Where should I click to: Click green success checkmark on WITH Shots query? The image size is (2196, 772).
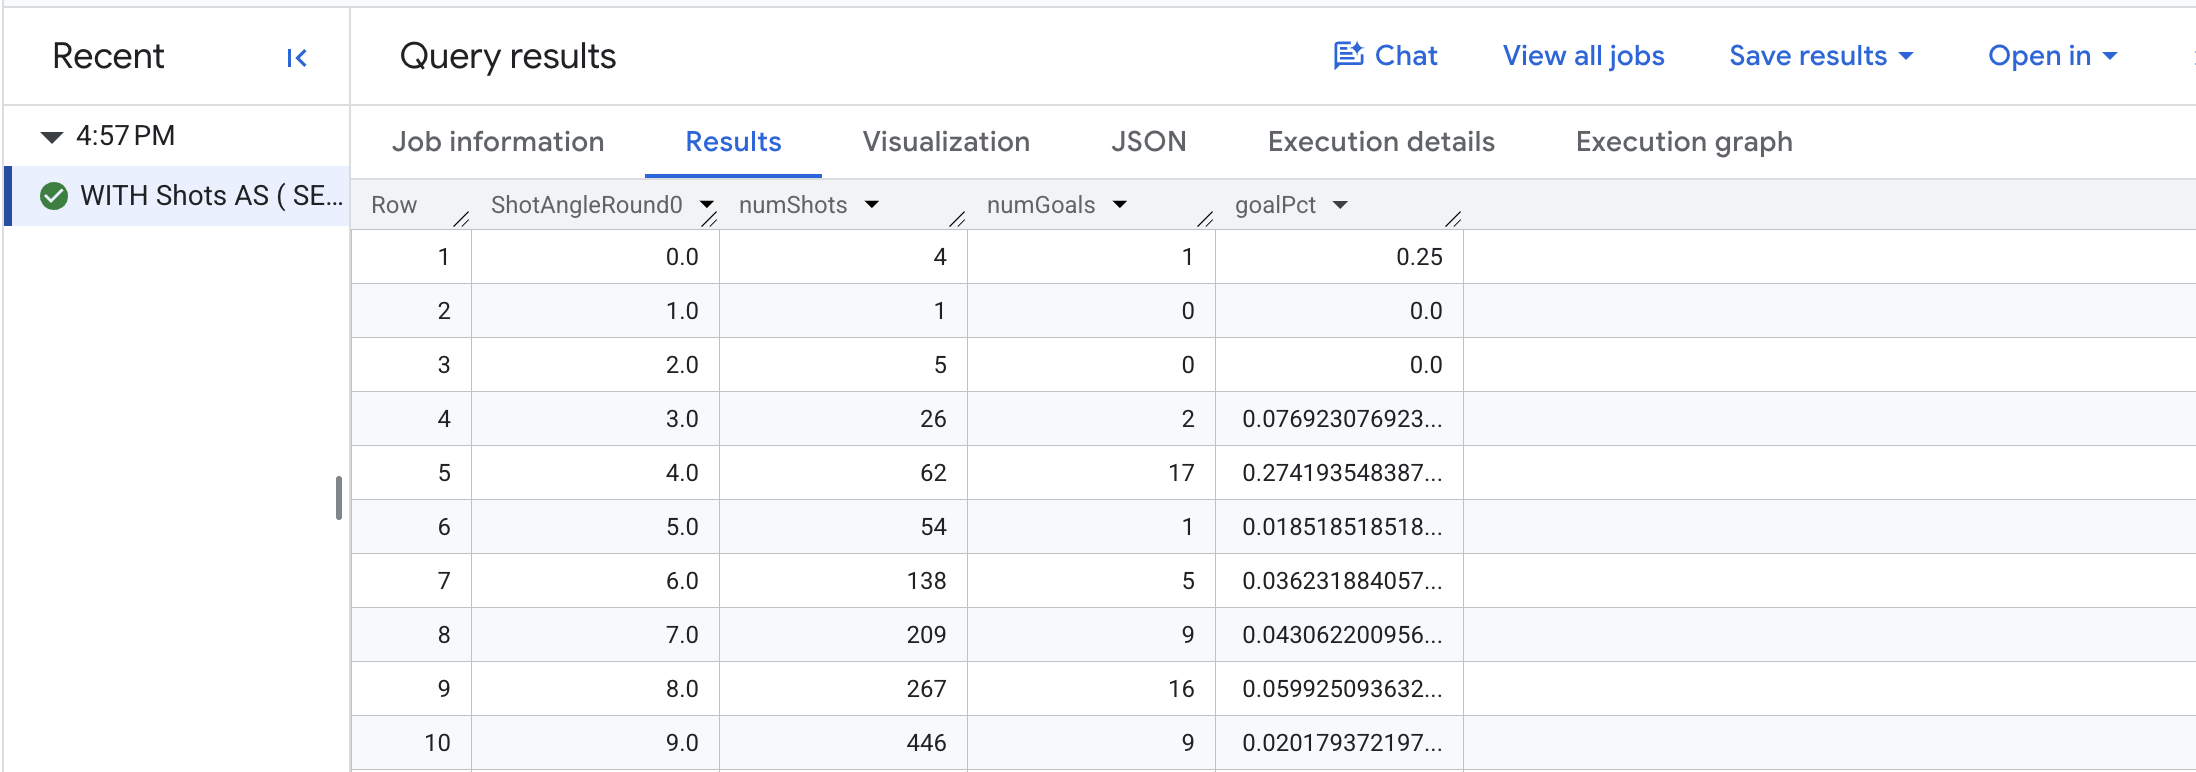pos(54,196)
